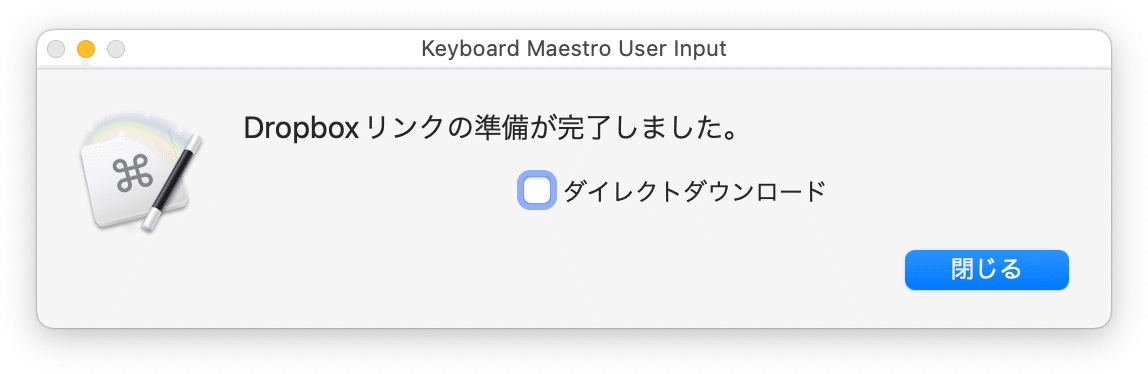Click the word Dropbox in the message
This screenshot has width=1148, height=374.
[301, 130]
